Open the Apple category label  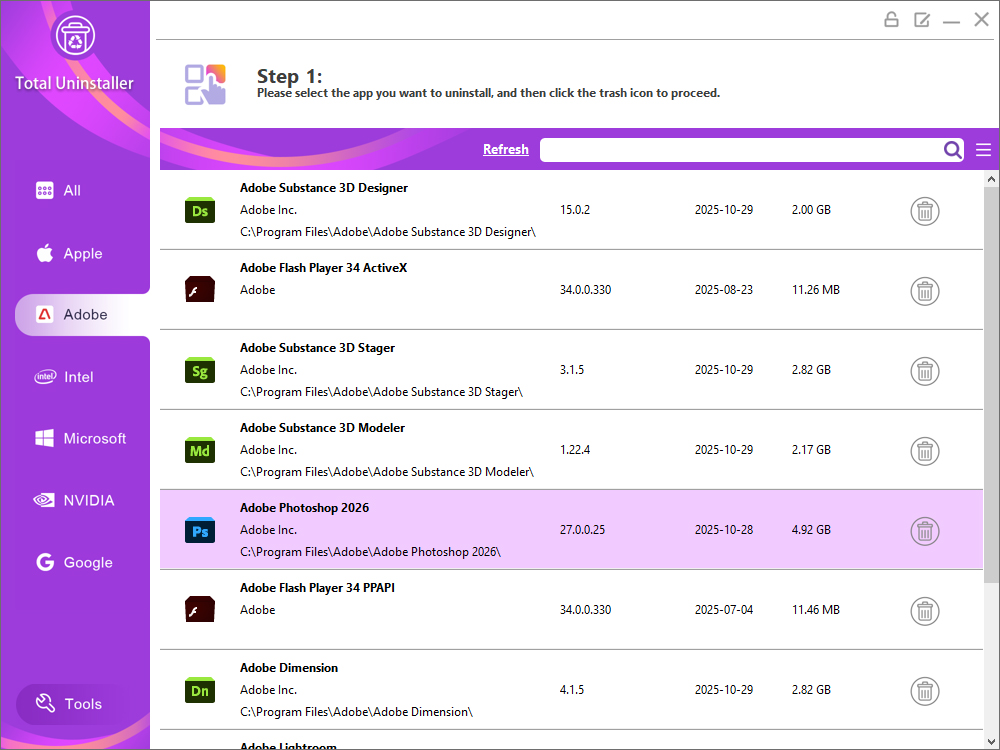83,254
